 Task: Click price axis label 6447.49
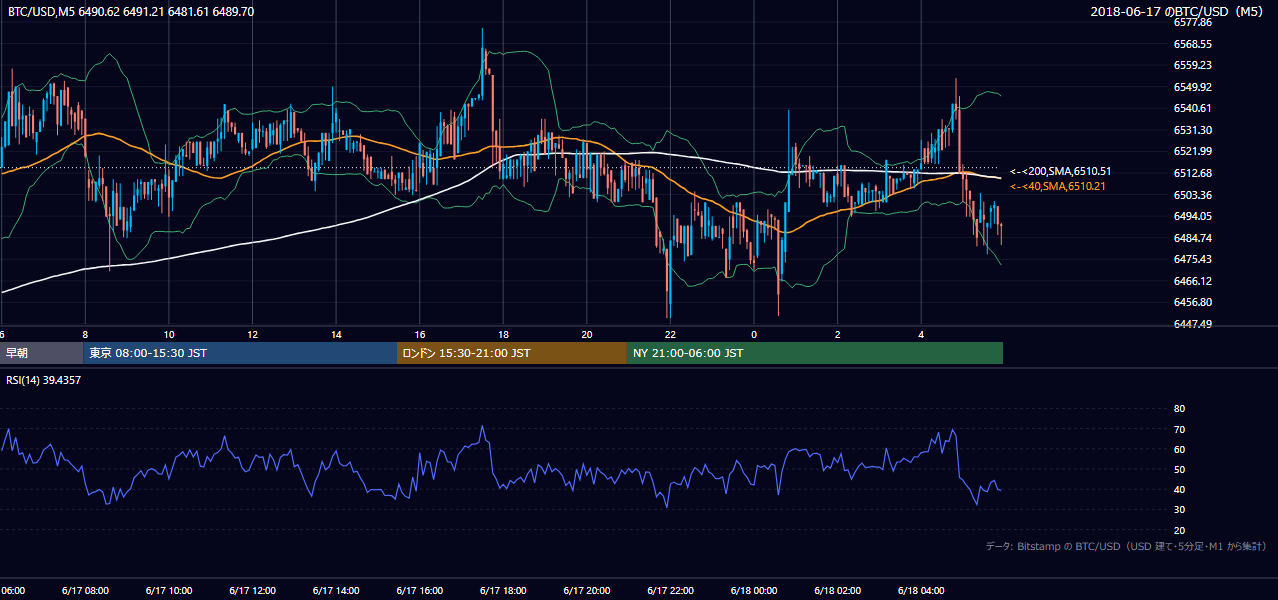(1193, 324)
